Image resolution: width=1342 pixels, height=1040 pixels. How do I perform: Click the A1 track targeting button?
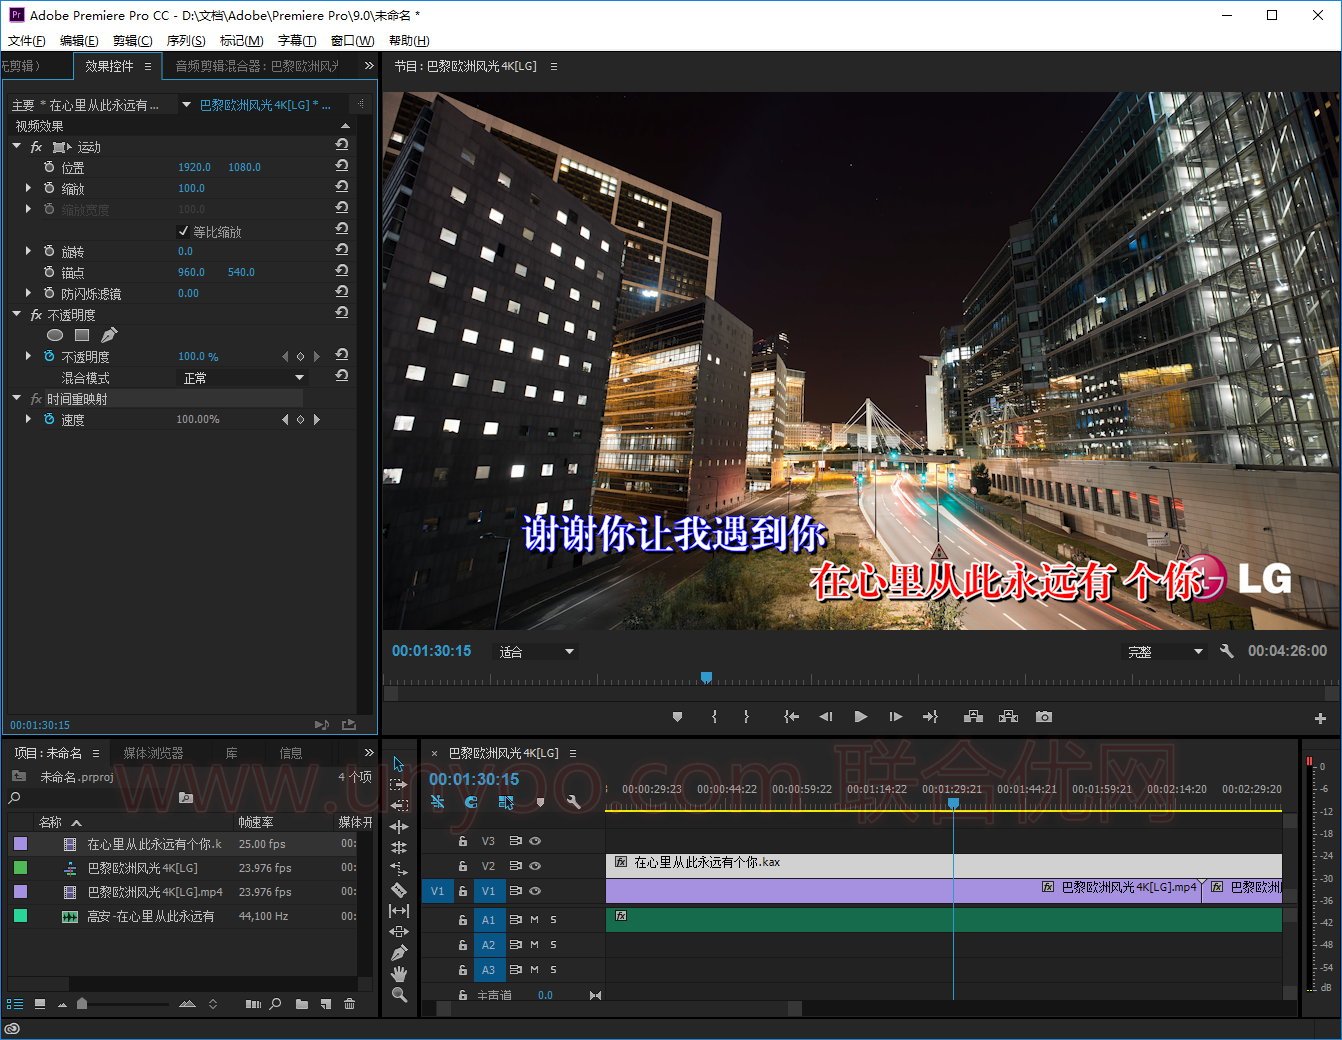(x=488, y=920)
